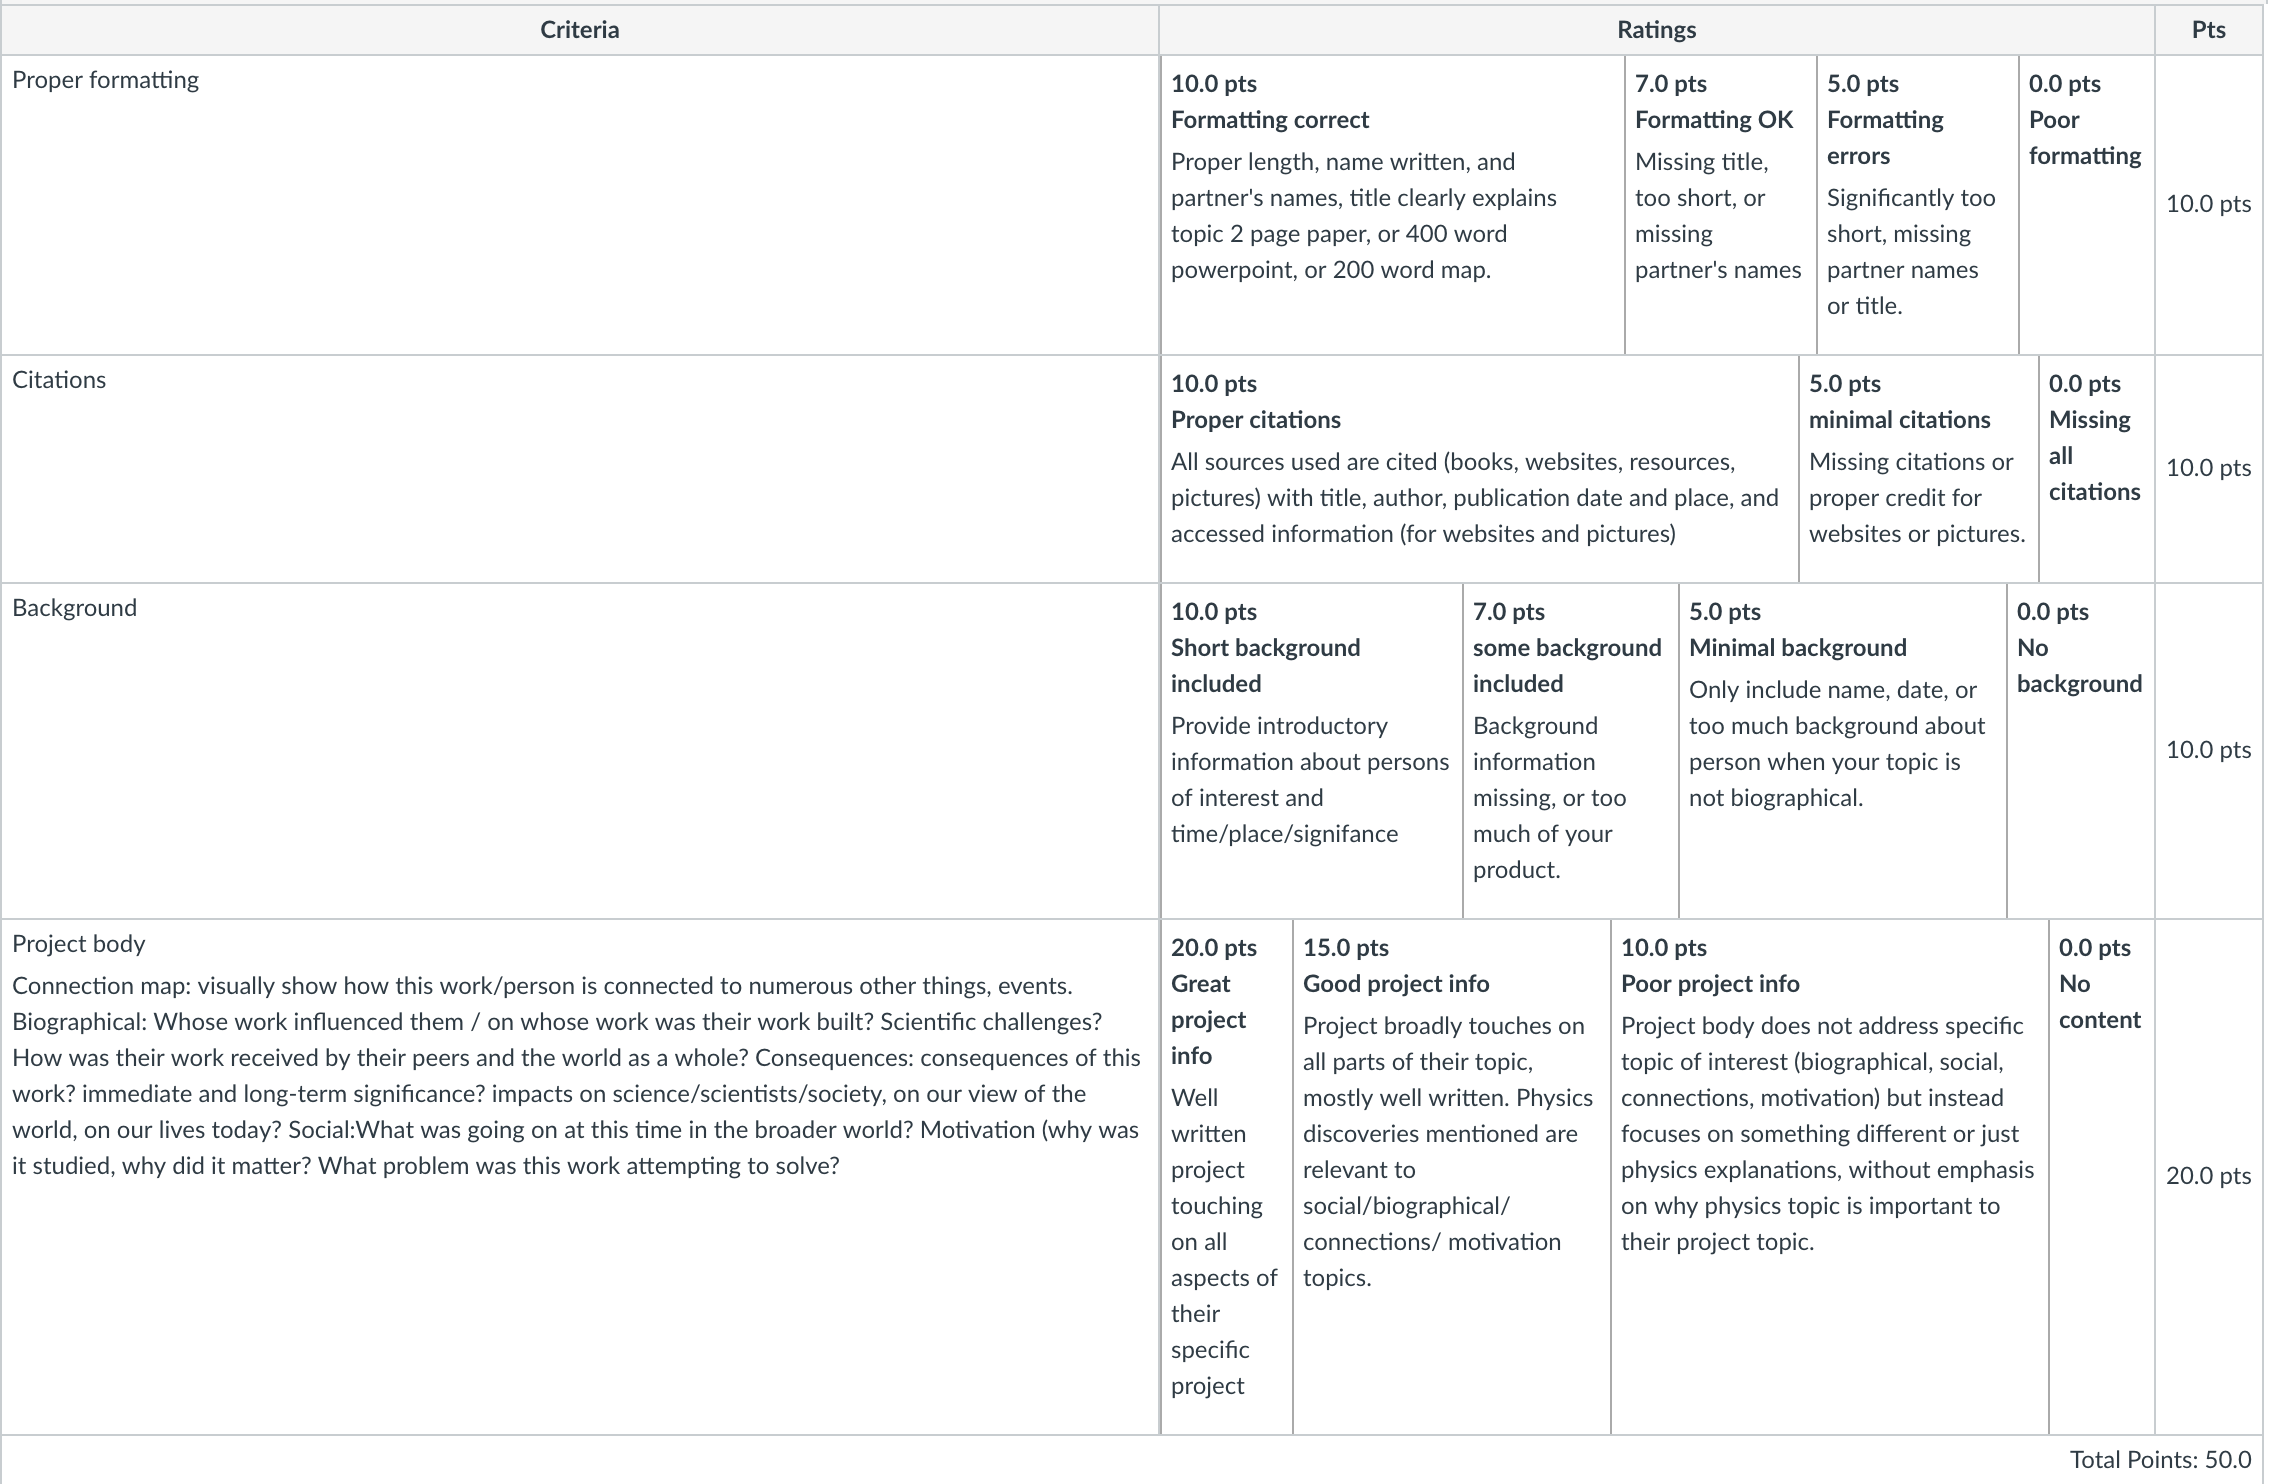Select the 20.0 pts Great project info rating
2286x1484 pixels.
click(x=1227, y=1177)
